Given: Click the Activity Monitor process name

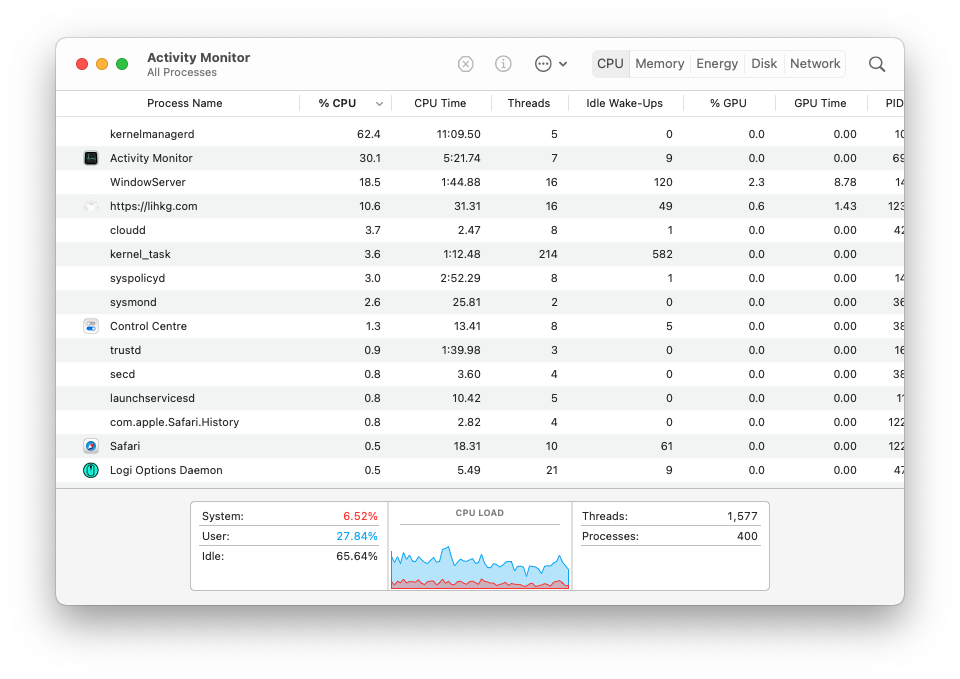Looking at the screenshot, I should click(151, 158).
